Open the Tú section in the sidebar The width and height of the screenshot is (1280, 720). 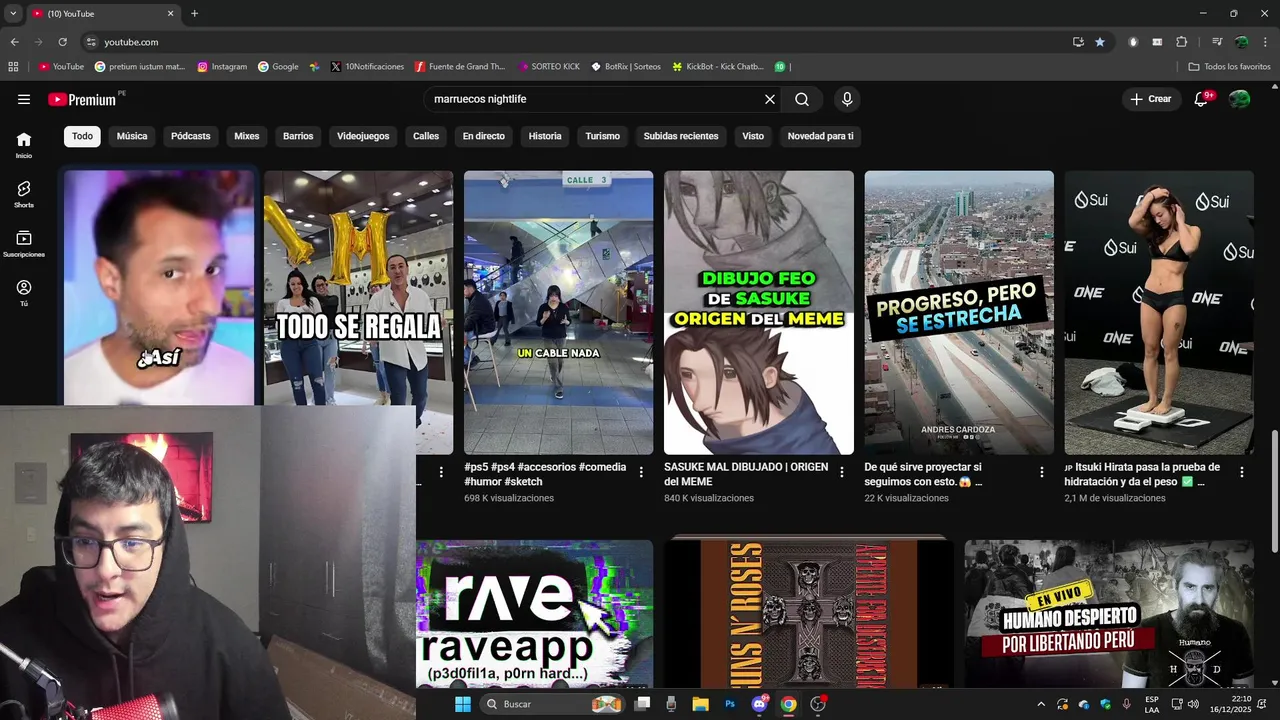pyautogui.click(x=24, y=293)
